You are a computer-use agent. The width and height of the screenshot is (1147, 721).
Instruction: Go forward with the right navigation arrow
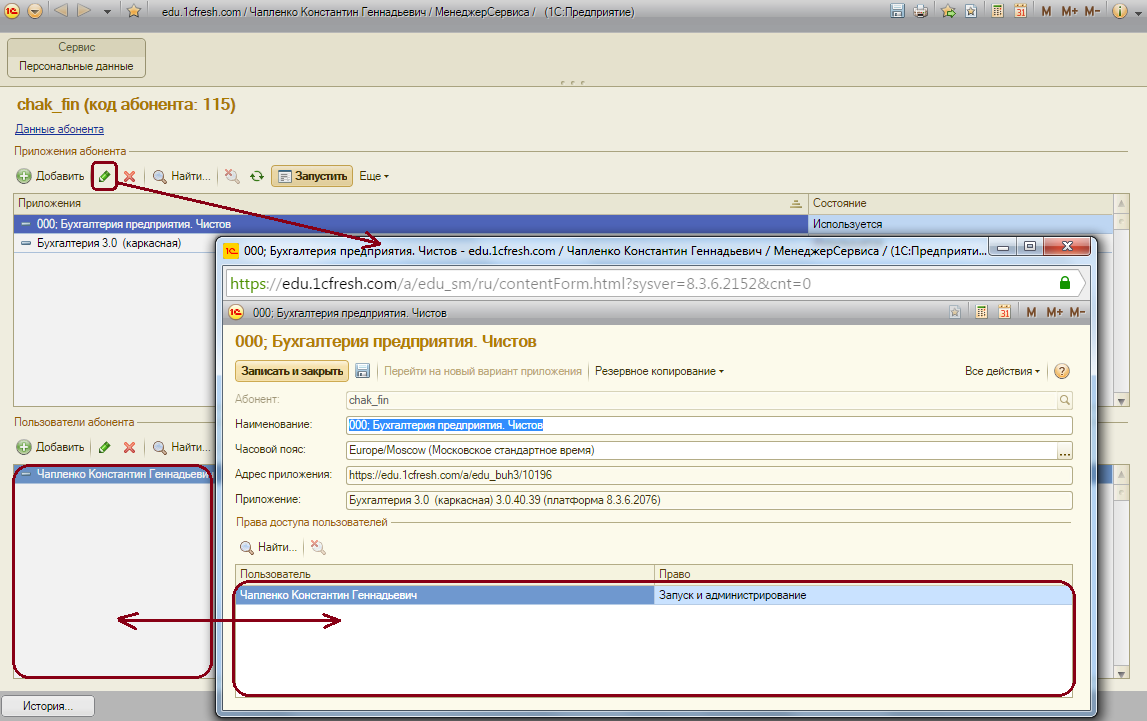pyautogui.click(x=84, y=10)
